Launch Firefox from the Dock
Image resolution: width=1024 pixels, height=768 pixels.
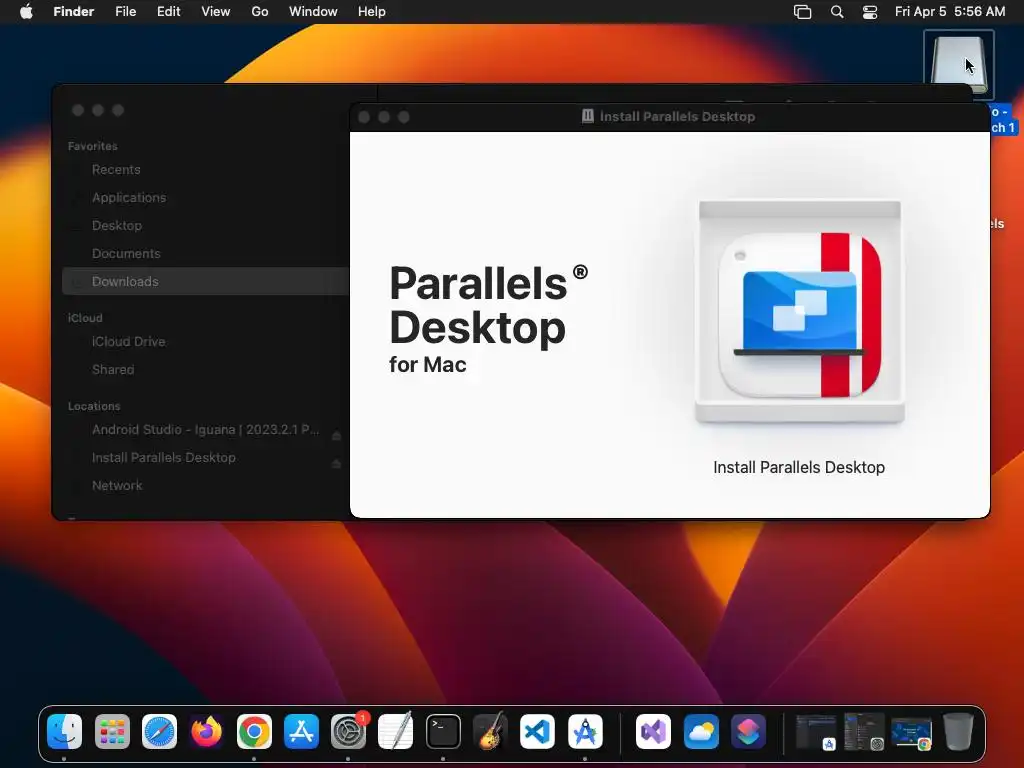pyautogui.click(x=206, y=731)
